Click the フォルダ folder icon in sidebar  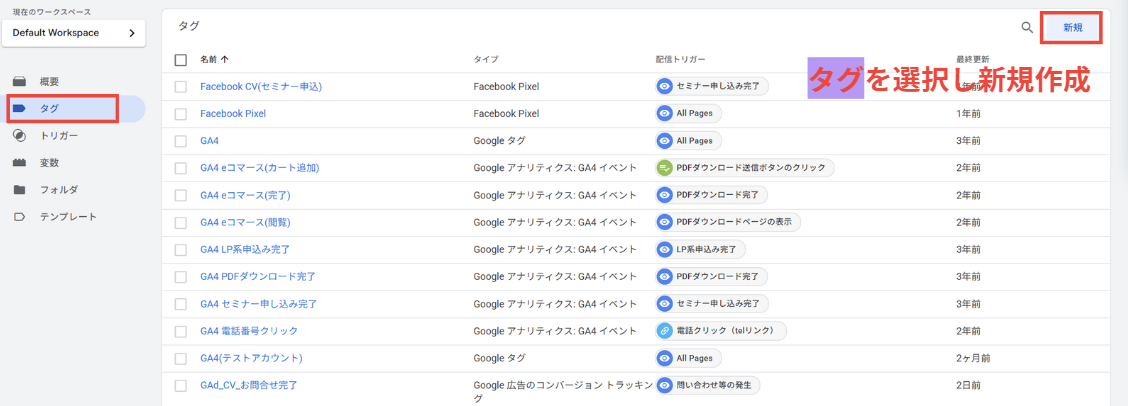click(x=19, y=190)
